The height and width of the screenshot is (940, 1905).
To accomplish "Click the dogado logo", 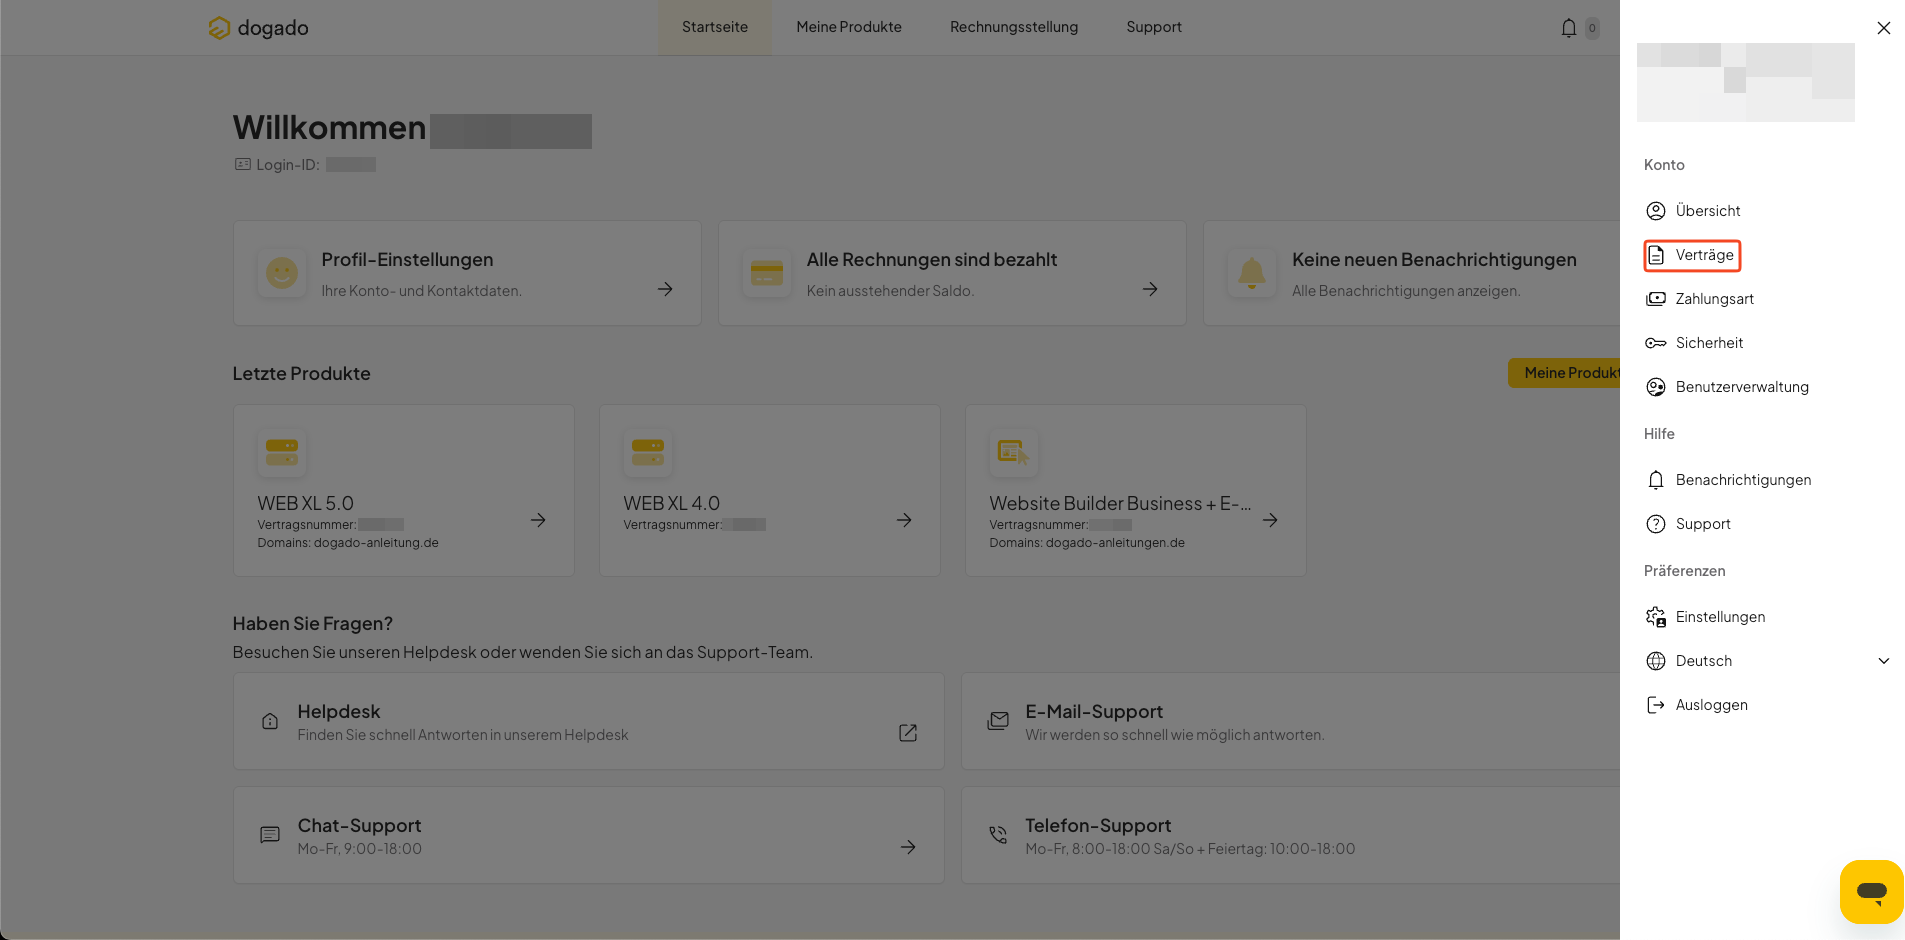I will pyautogui.click(x=258, y=28).
